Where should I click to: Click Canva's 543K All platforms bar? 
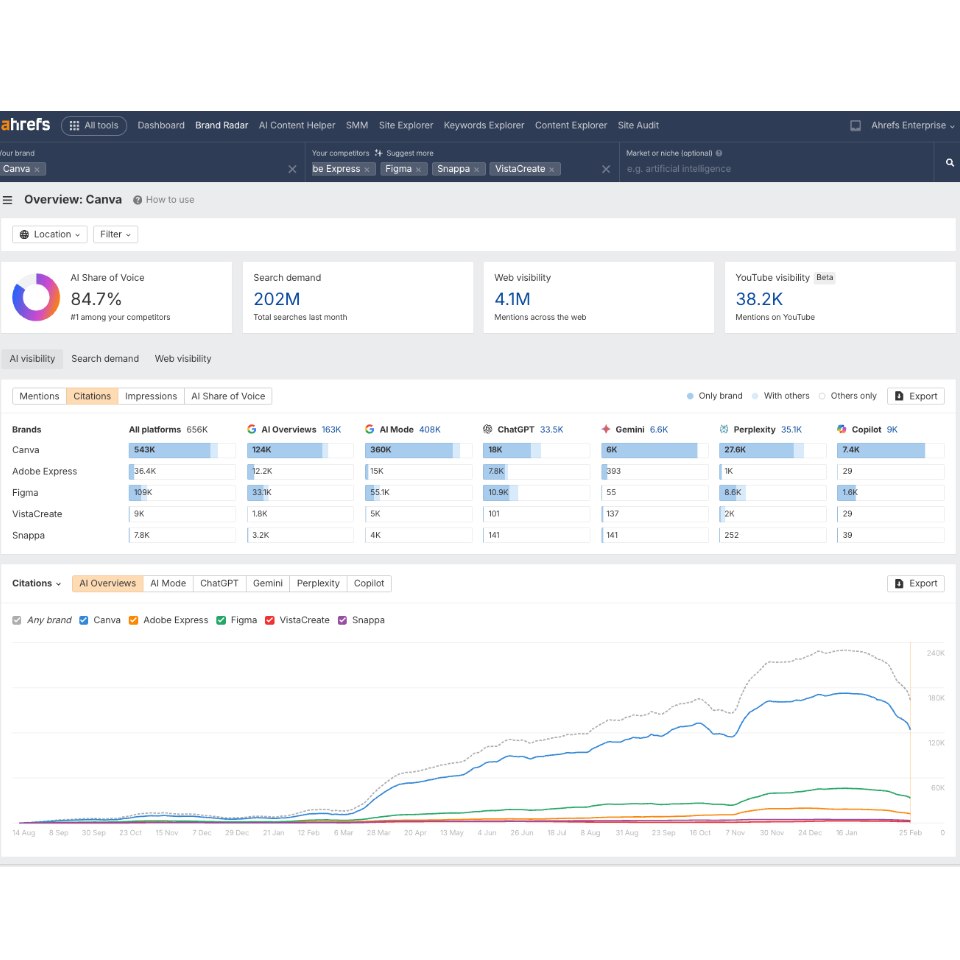coord(182,450)
